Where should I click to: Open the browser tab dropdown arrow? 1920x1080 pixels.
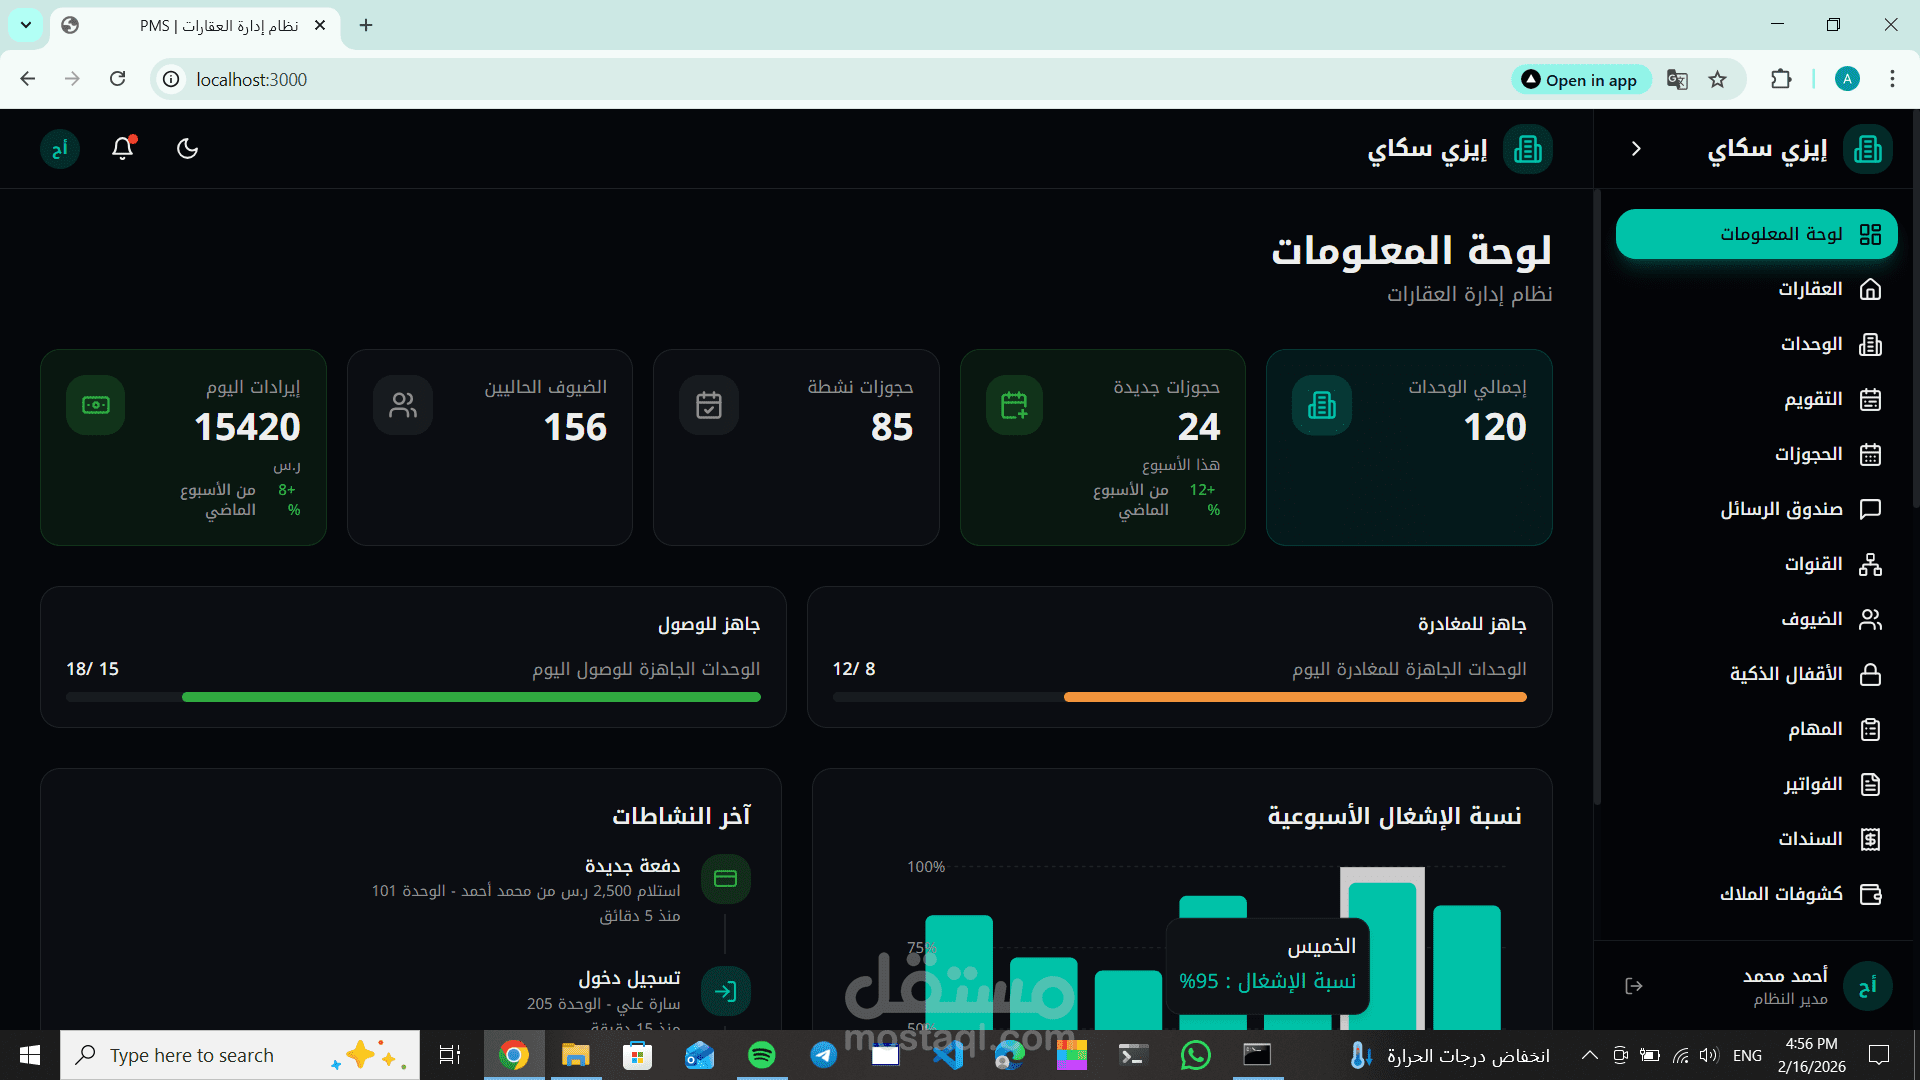(x=26, y=26)
